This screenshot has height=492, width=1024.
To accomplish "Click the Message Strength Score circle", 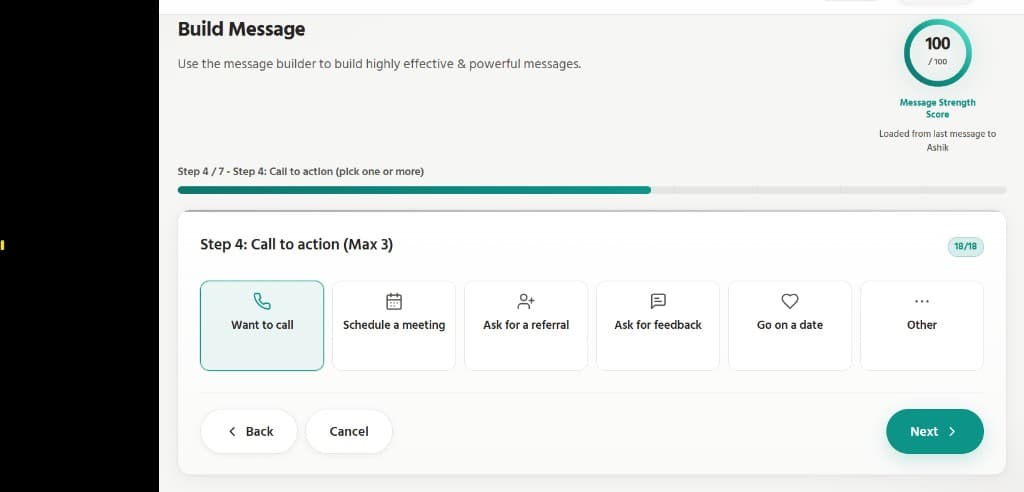I will 937,52.
